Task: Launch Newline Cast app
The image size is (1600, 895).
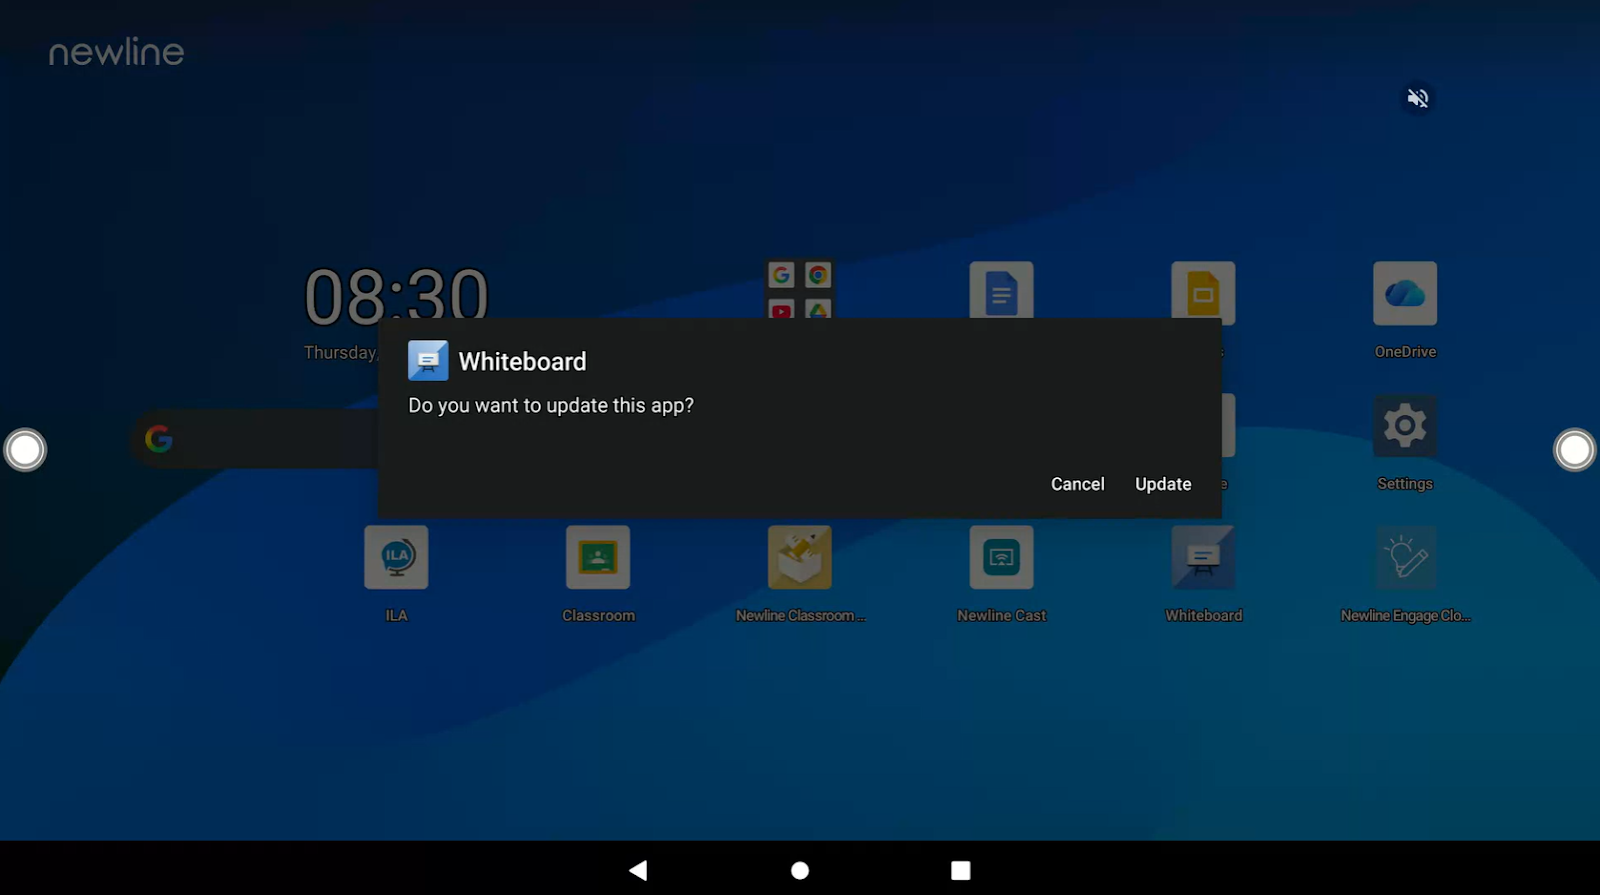Action: point(1001,557)
